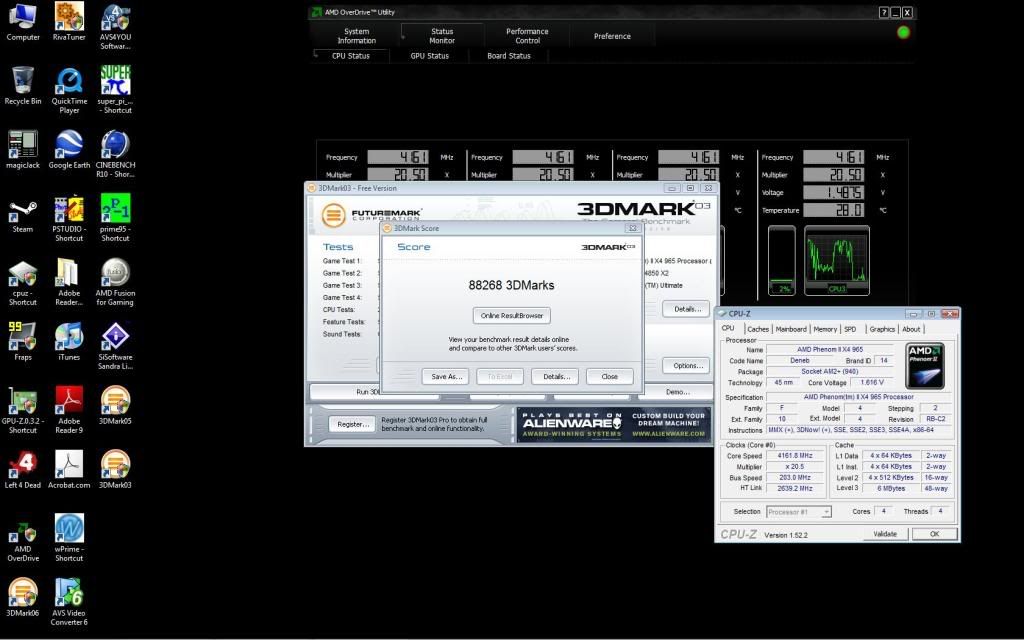This screenshot has height=640, width=1024.
Task: Click the AMD OverDrive help question-mark button
Action: [884, 12]
